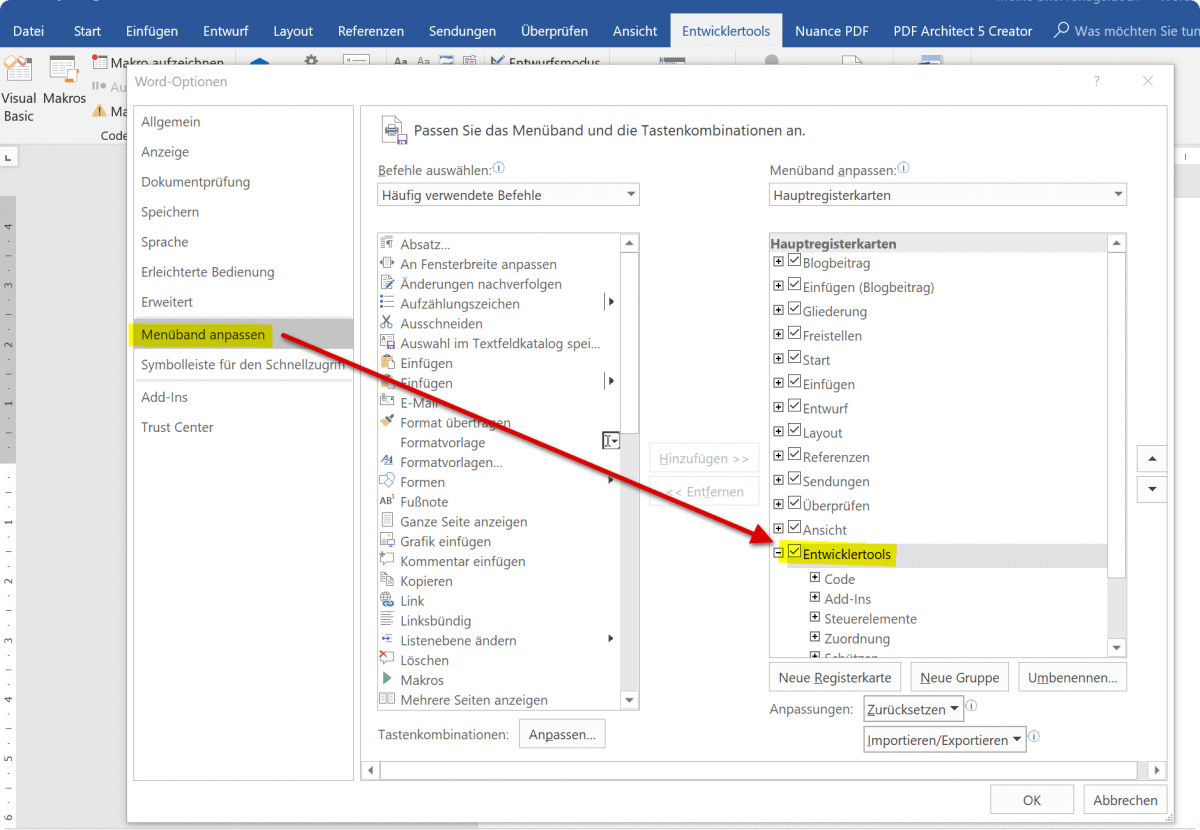
Task: Switch to the Sendungen ribbon tab
Action: coord(462,30)
